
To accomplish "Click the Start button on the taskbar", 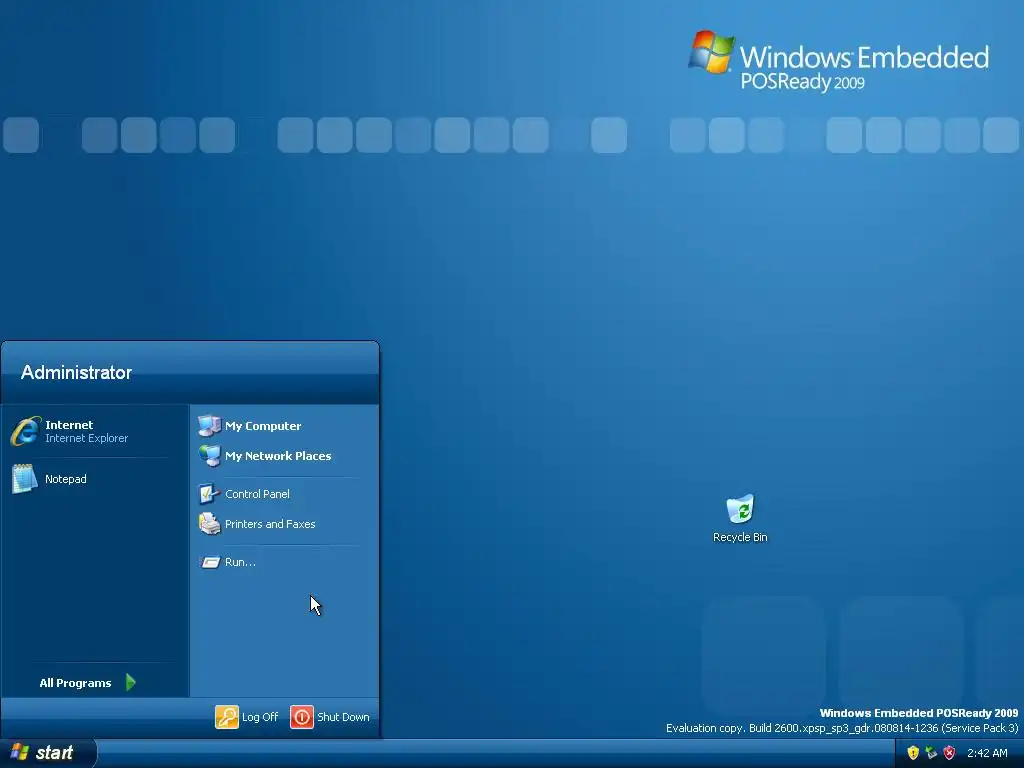I will coord(48,753).
